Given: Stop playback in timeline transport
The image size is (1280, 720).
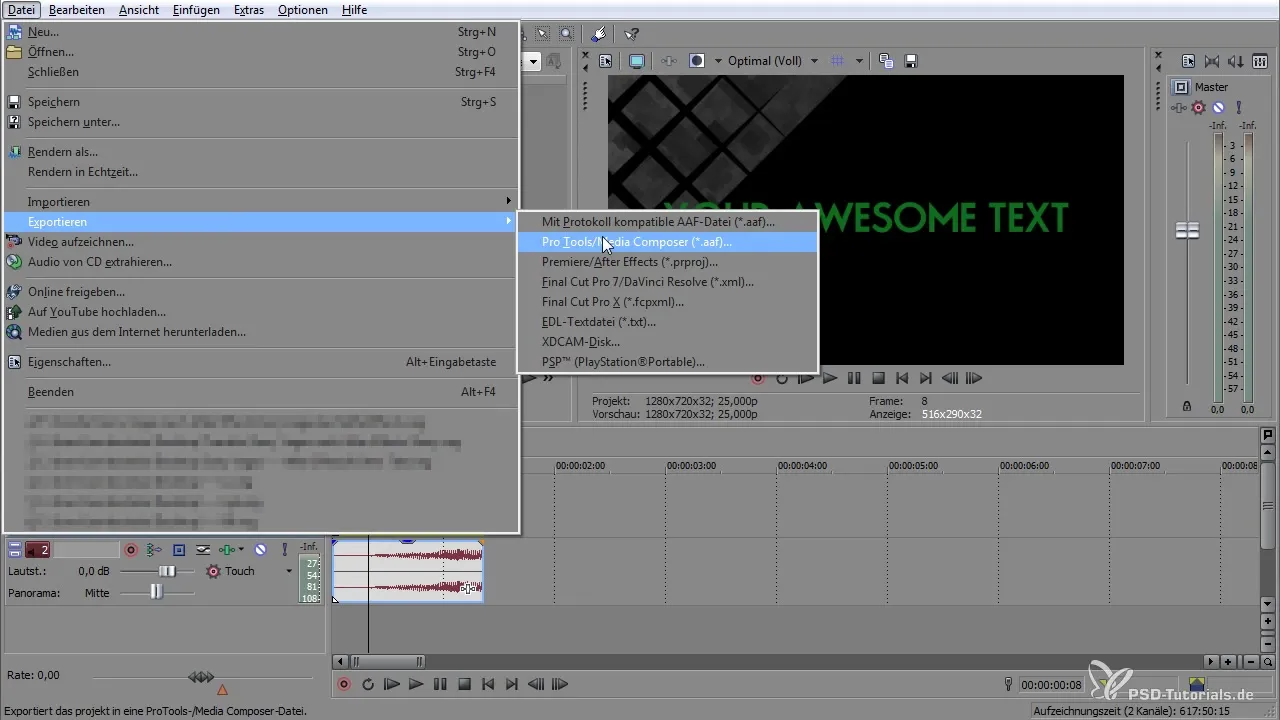Looking at the screenshot, I should [464, 685].
